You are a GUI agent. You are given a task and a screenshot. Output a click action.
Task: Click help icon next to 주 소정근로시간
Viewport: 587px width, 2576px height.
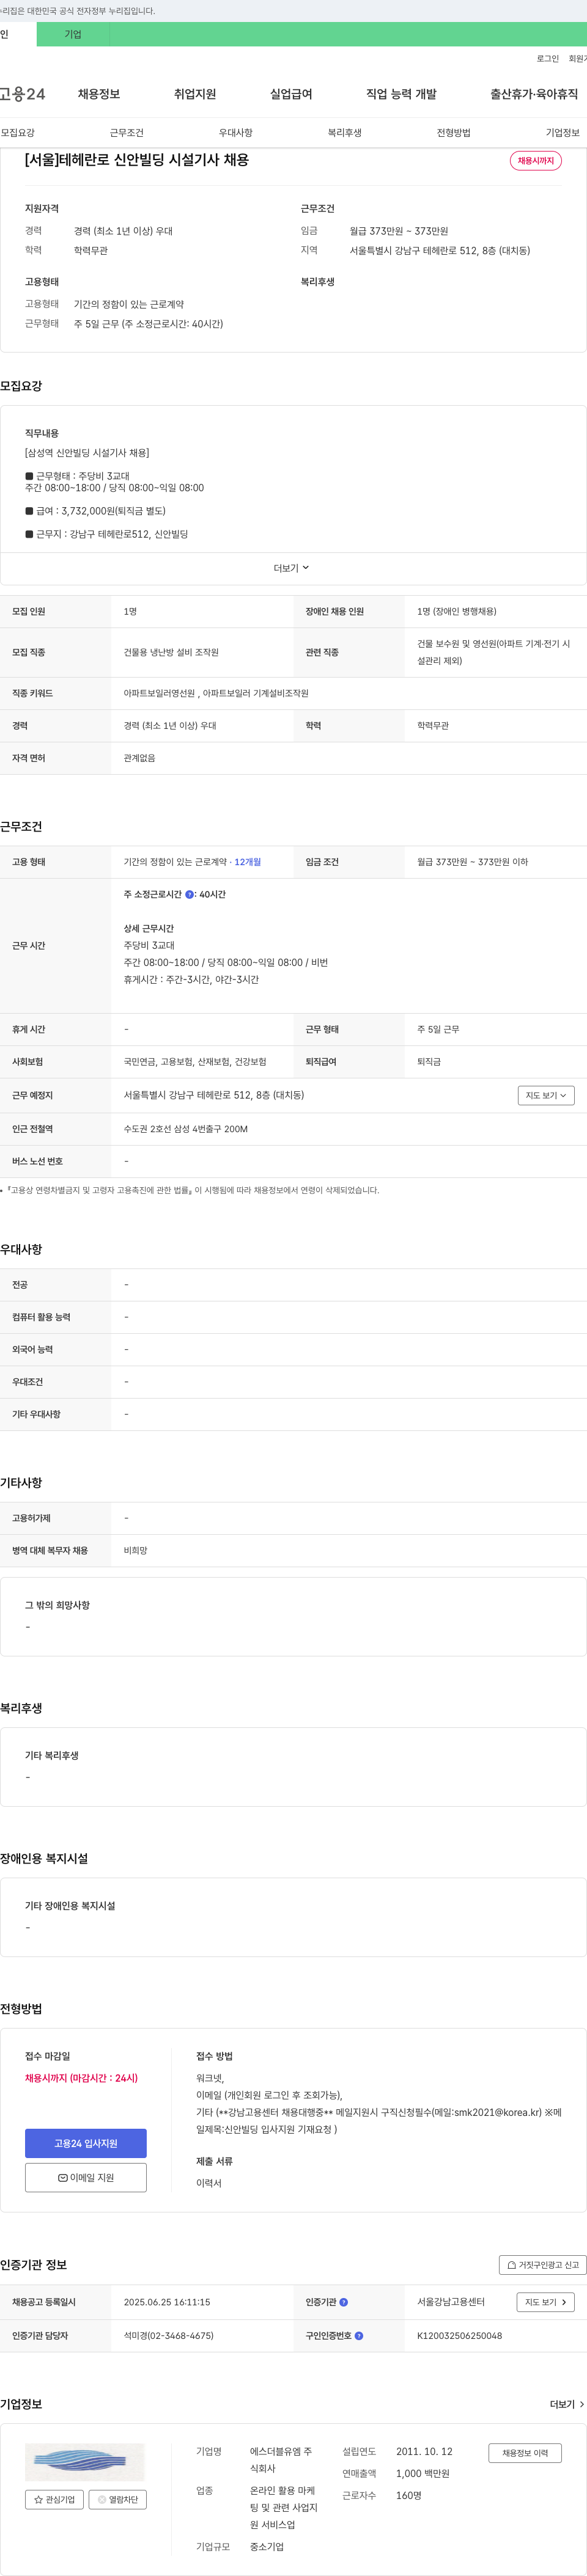190,895
